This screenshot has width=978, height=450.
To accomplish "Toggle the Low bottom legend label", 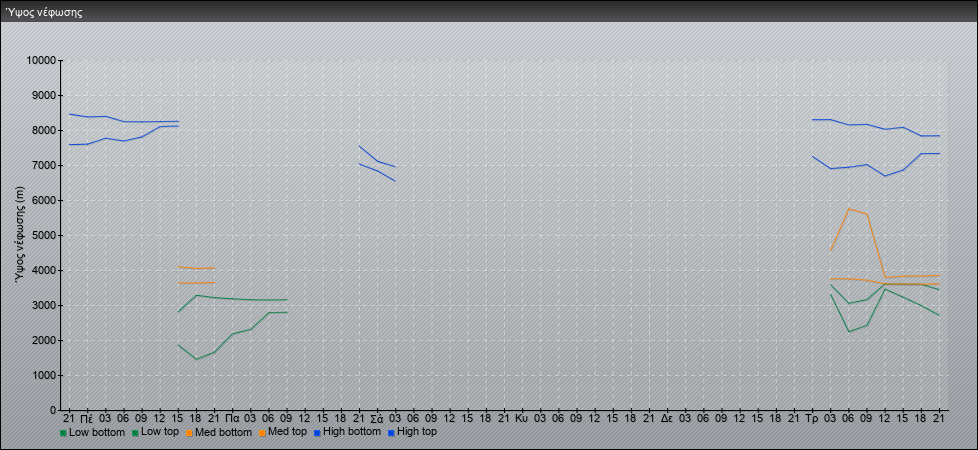I will [x=97, y=432].
